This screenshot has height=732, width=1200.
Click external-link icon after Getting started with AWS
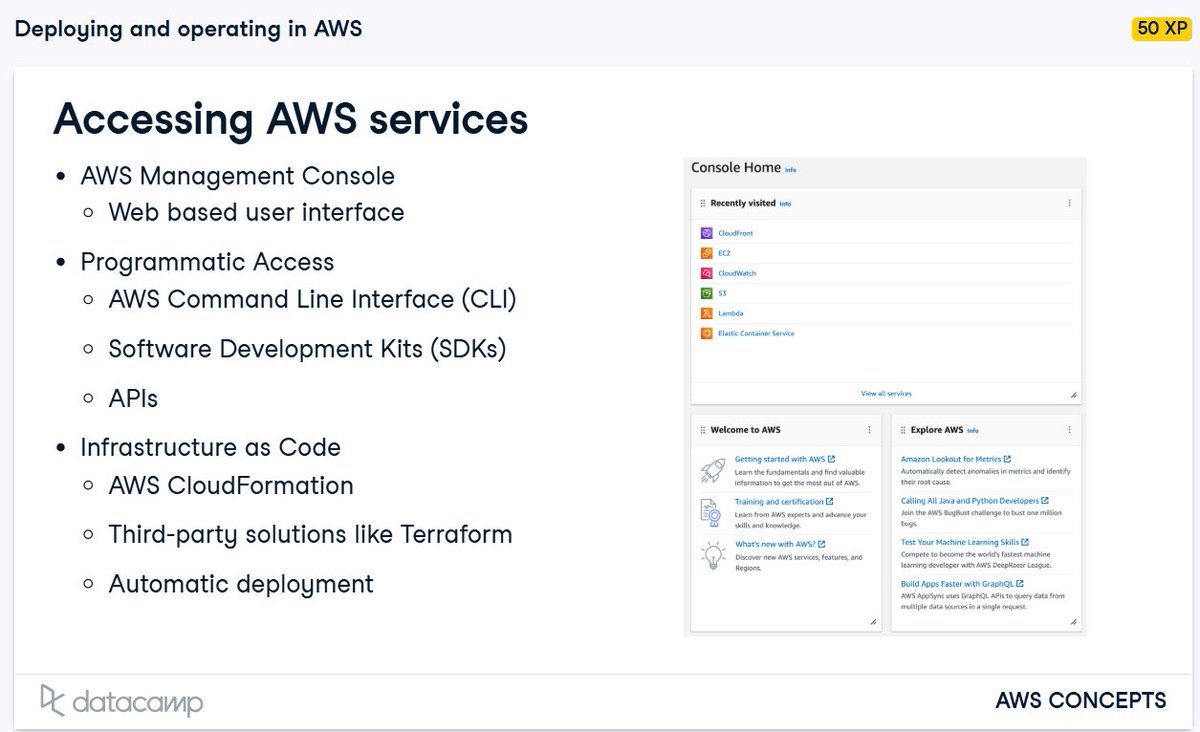tap(831, 459)
